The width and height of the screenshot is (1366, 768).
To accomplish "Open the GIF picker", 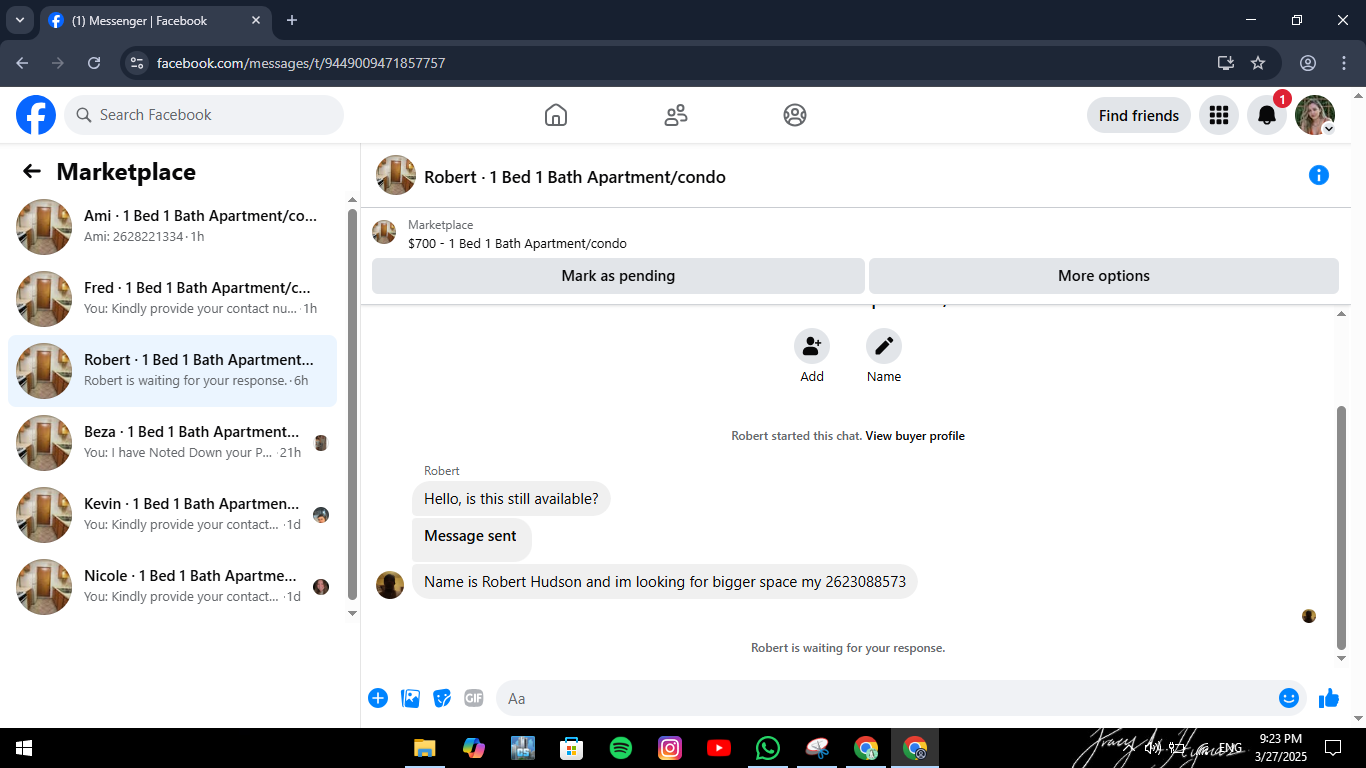I will click(x=474, y=698).
